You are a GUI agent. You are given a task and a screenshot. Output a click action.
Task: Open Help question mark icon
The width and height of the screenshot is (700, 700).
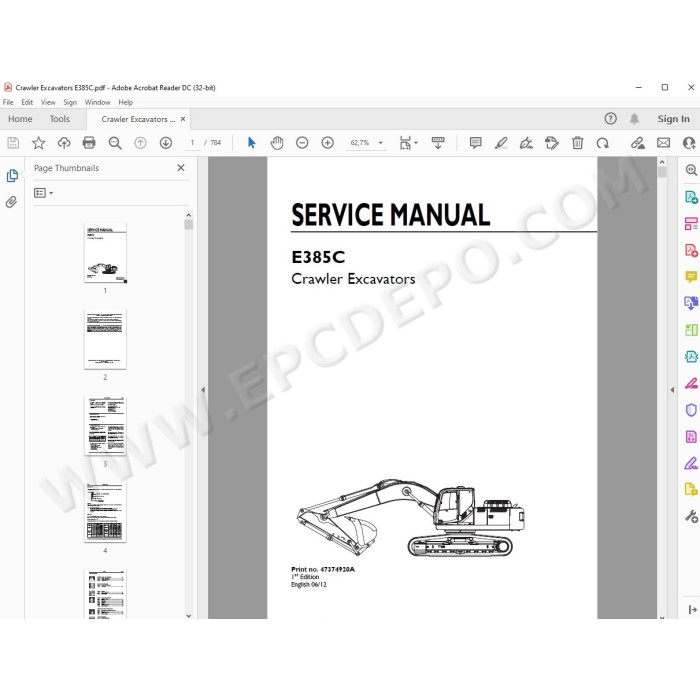point(610,119)
